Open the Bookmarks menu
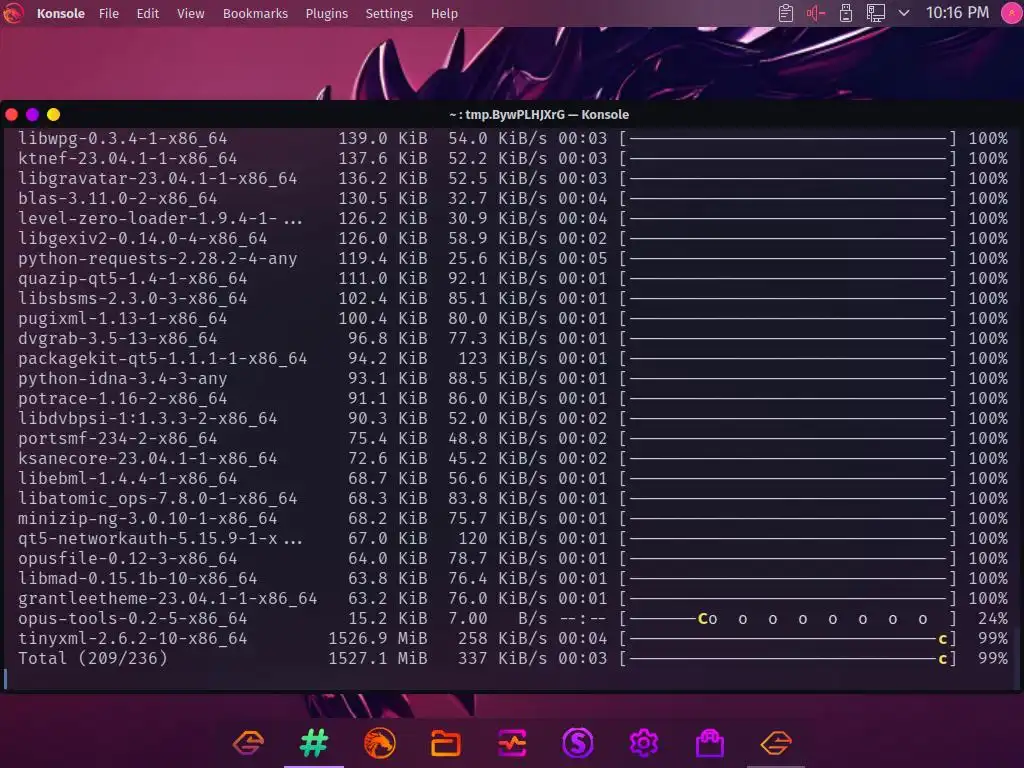Screen dimensions: 1024x768 tap(255, 13)
